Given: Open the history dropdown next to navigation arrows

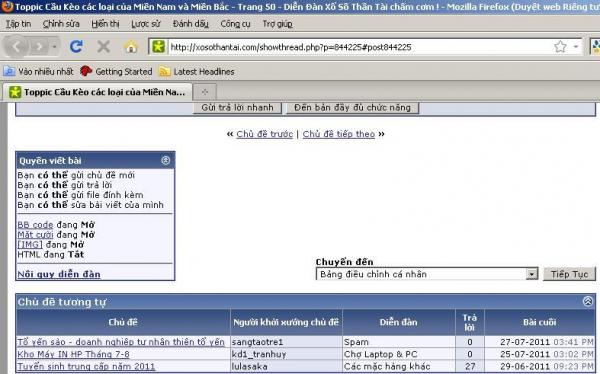Looking at the screenshot, I should click(54, 47).
